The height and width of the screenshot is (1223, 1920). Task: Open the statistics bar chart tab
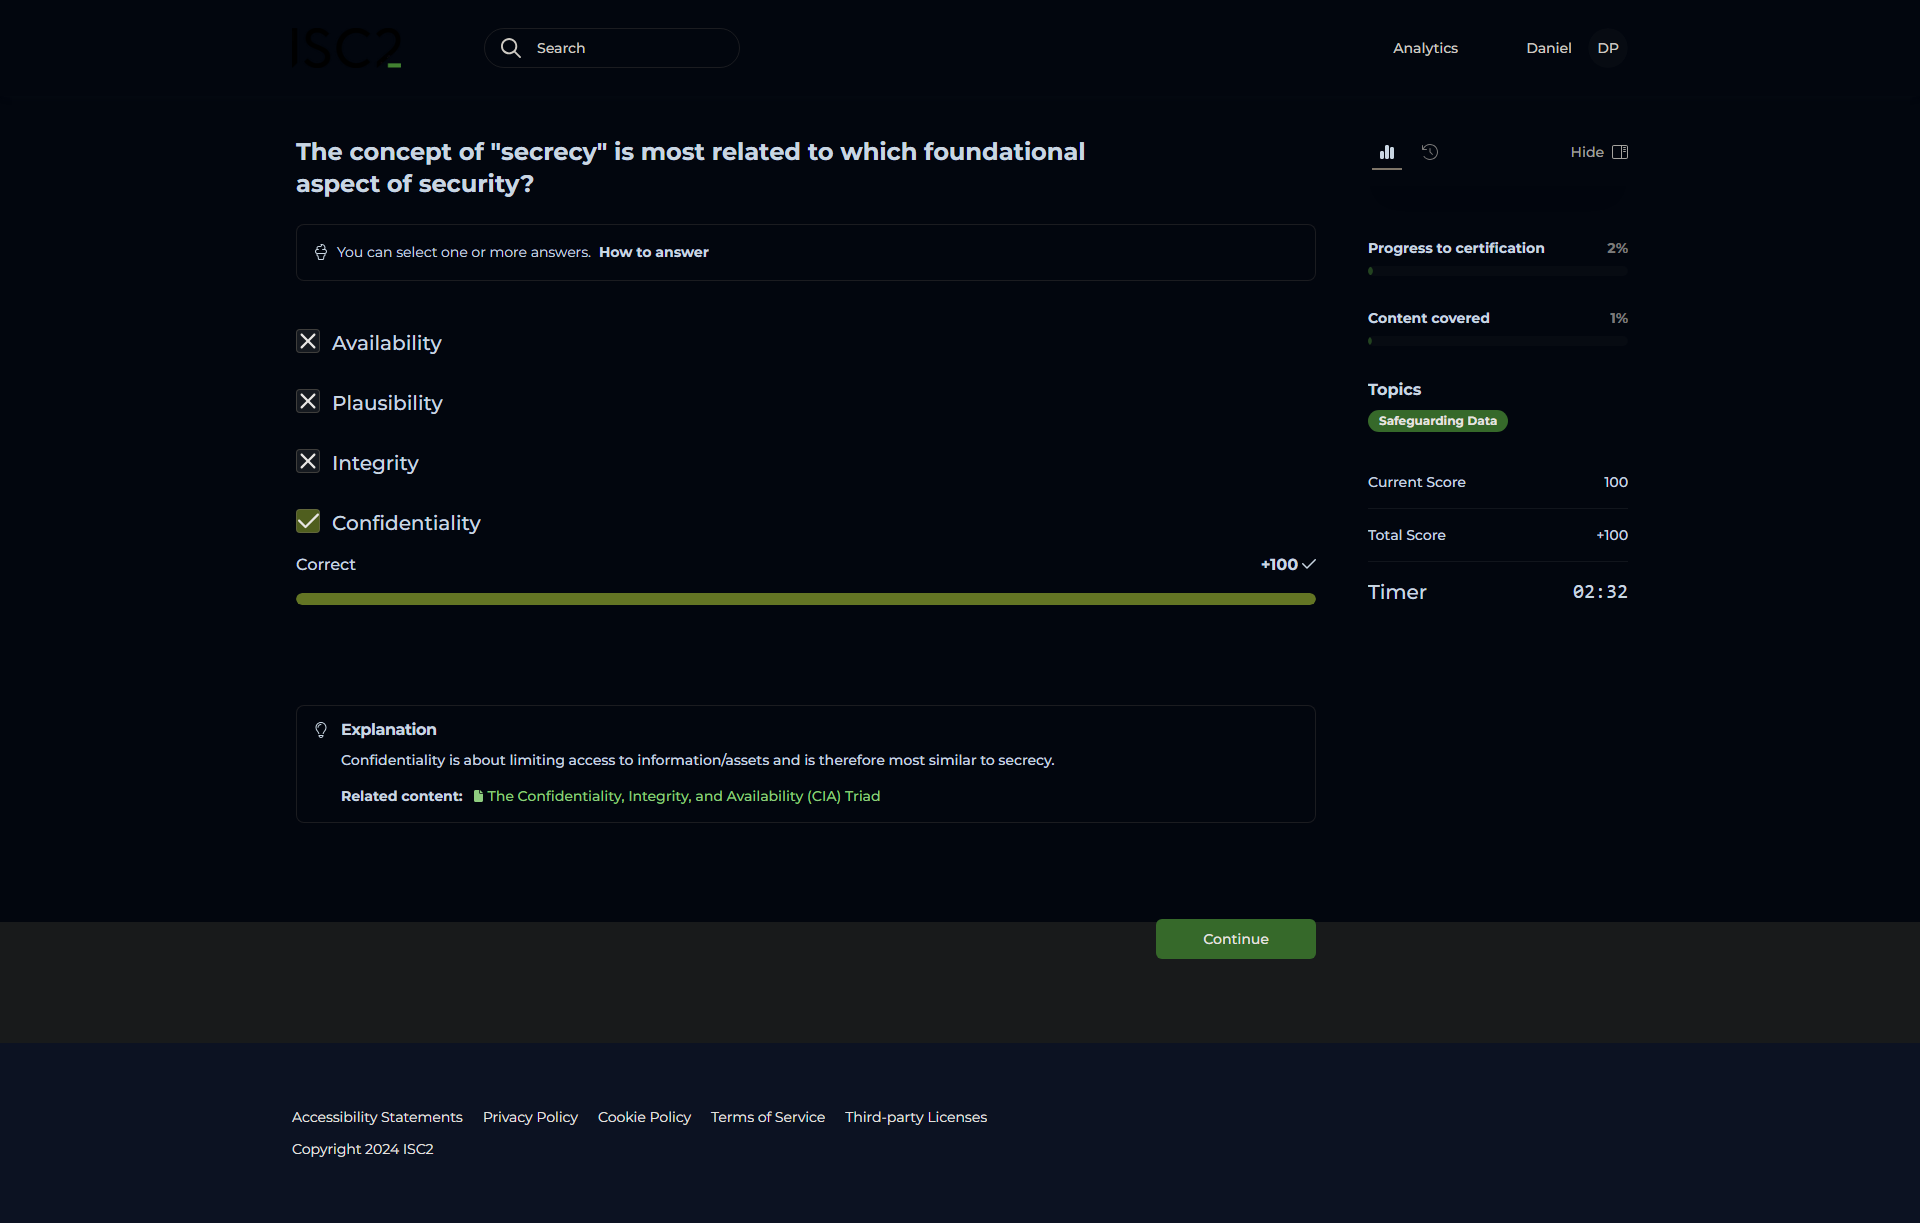(x=1386, y=152)
